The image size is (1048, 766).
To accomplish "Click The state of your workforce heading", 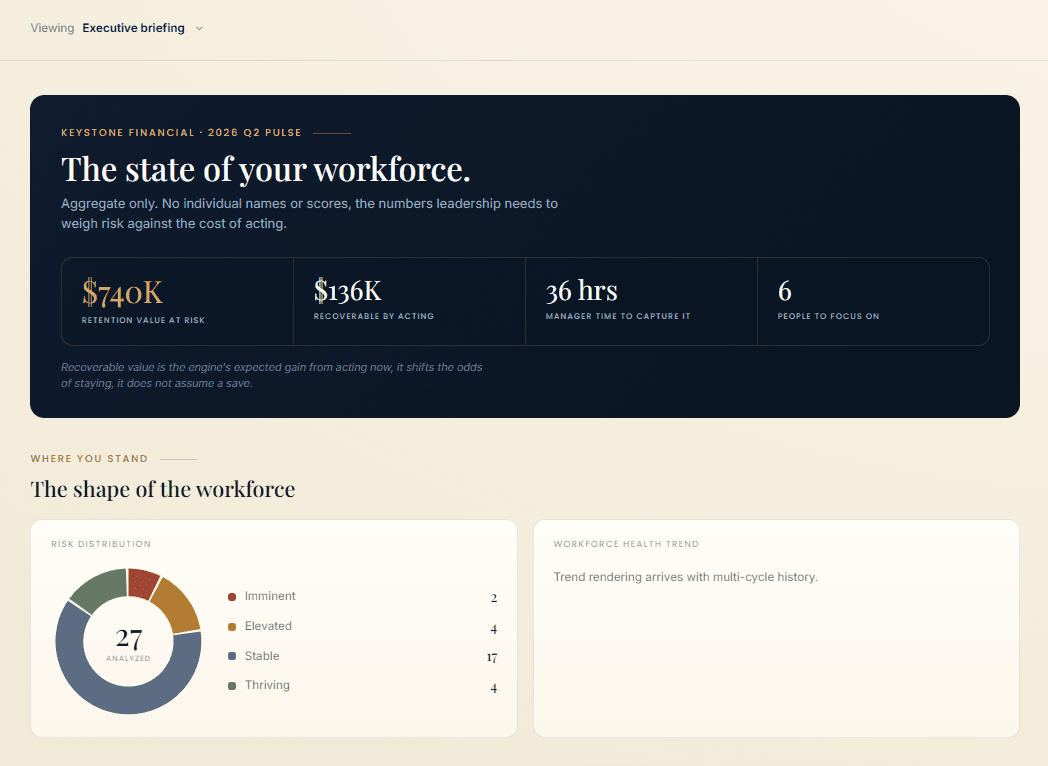I will 265,169.
